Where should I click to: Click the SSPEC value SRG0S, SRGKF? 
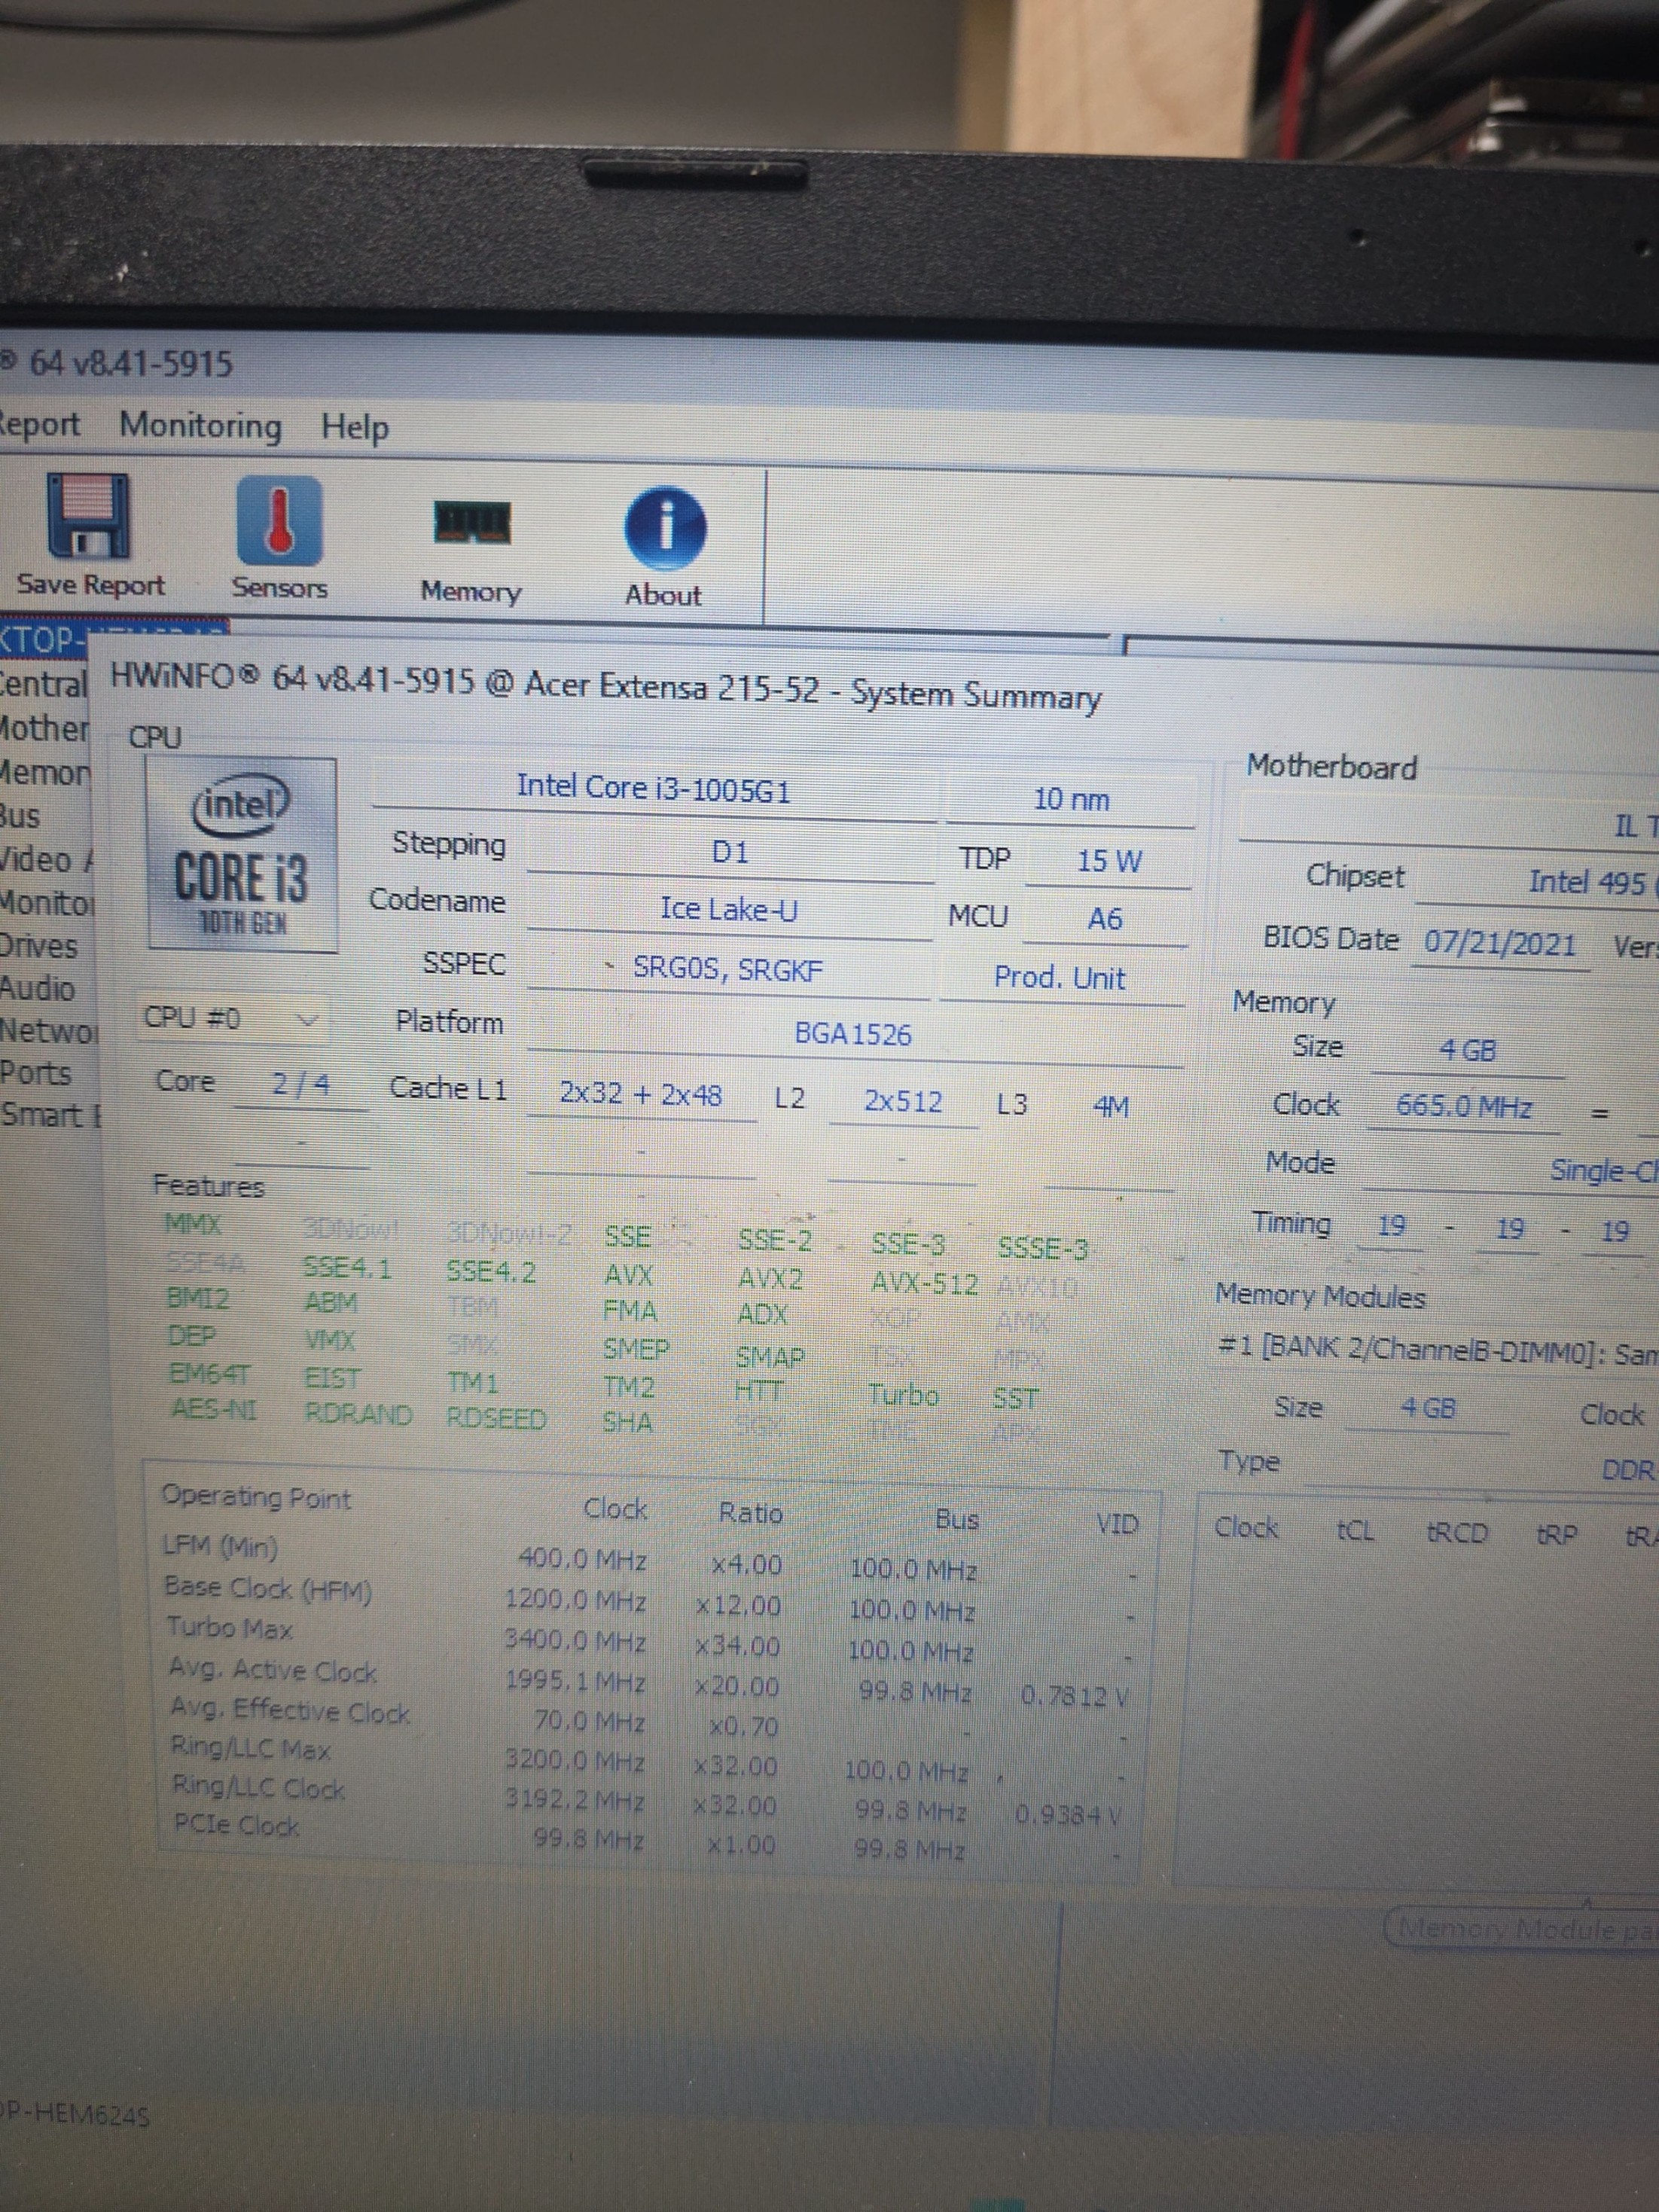click(728, 969)
